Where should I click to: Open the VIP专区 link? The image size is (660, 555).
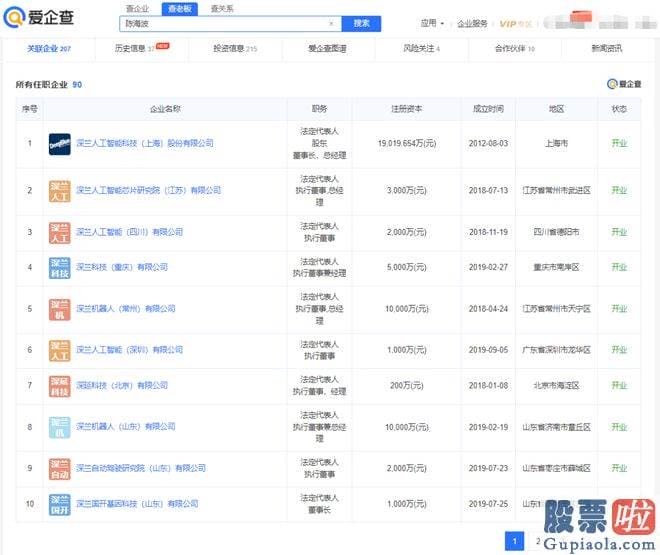click(516, 24)
